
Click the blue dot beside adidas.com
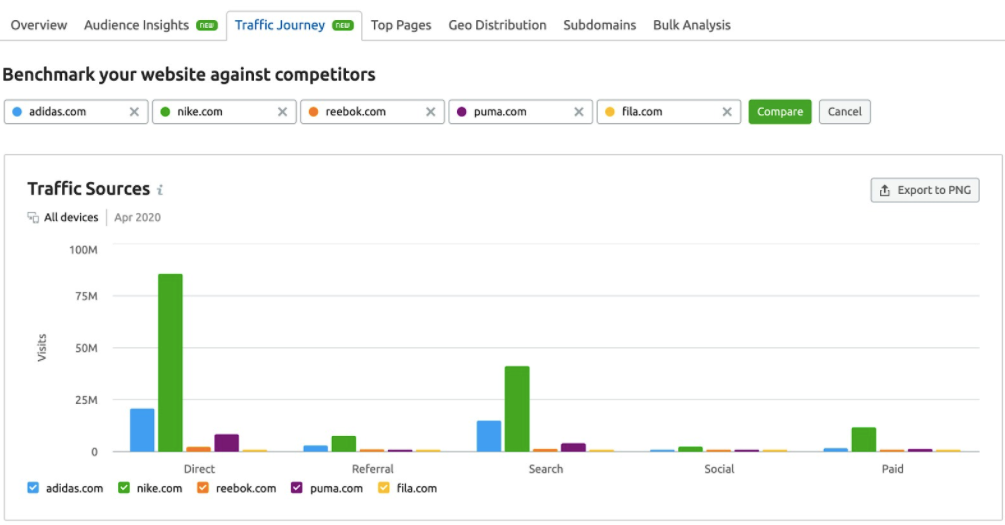click(x=17, y=112)
